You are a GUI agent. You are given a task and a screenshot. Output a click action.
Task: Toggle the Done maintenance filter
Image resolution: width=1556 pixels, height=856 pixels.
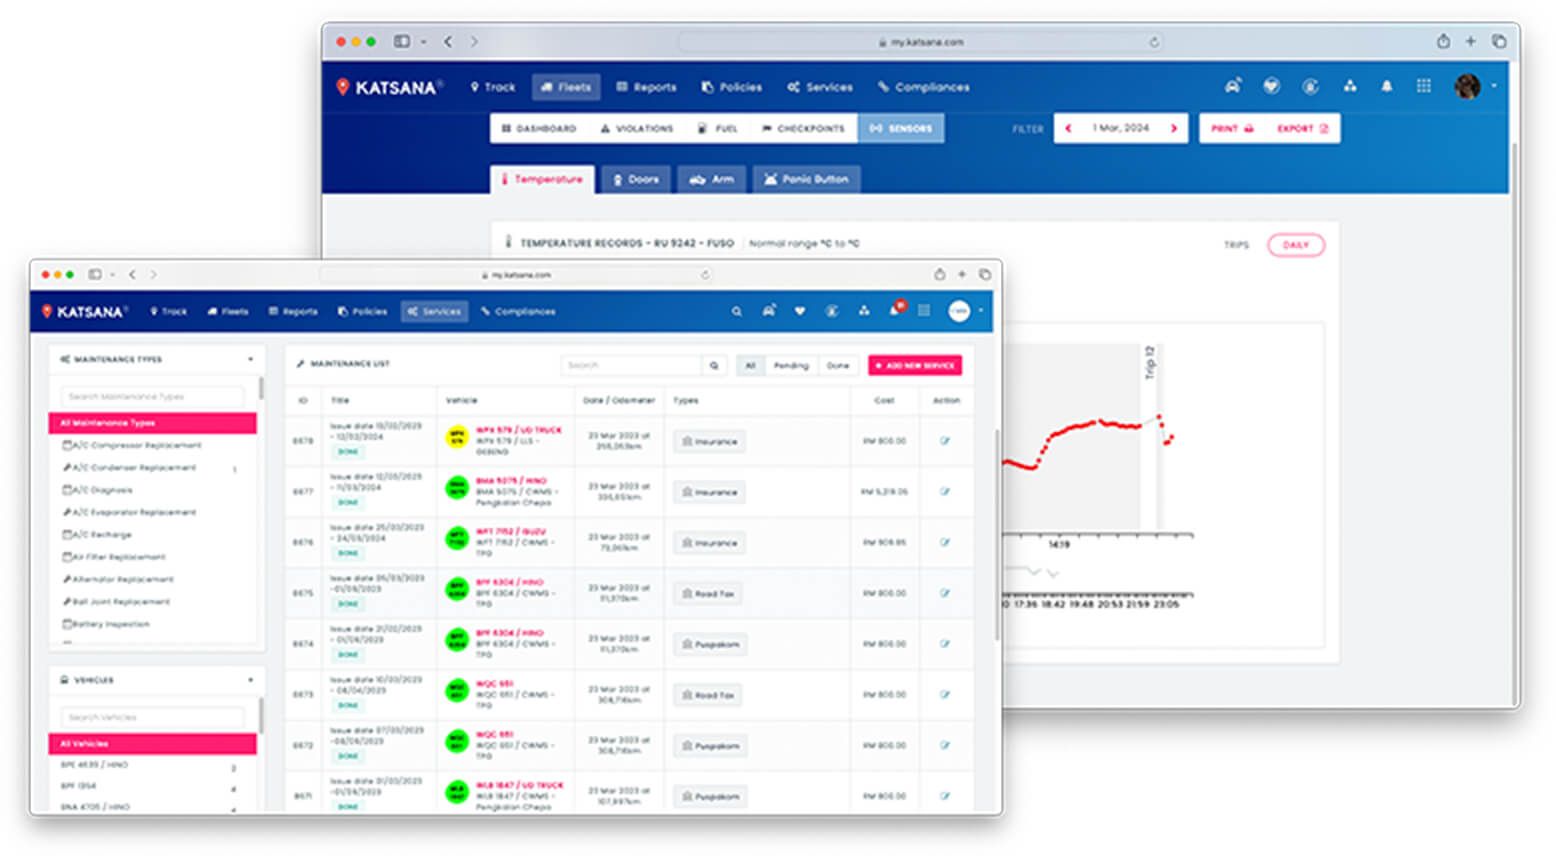pos(839,365)
